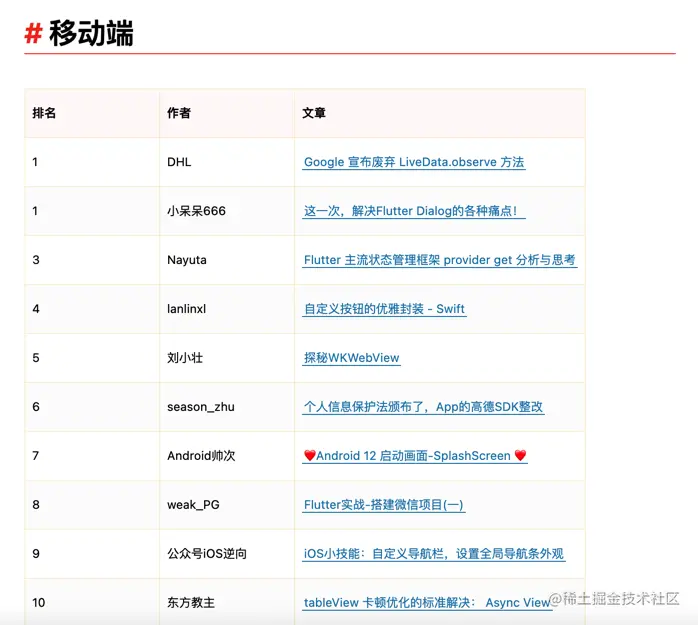This screenshot has width=698, height=625.
Task: Select author name 刘小壮
Action: point(185,358)
